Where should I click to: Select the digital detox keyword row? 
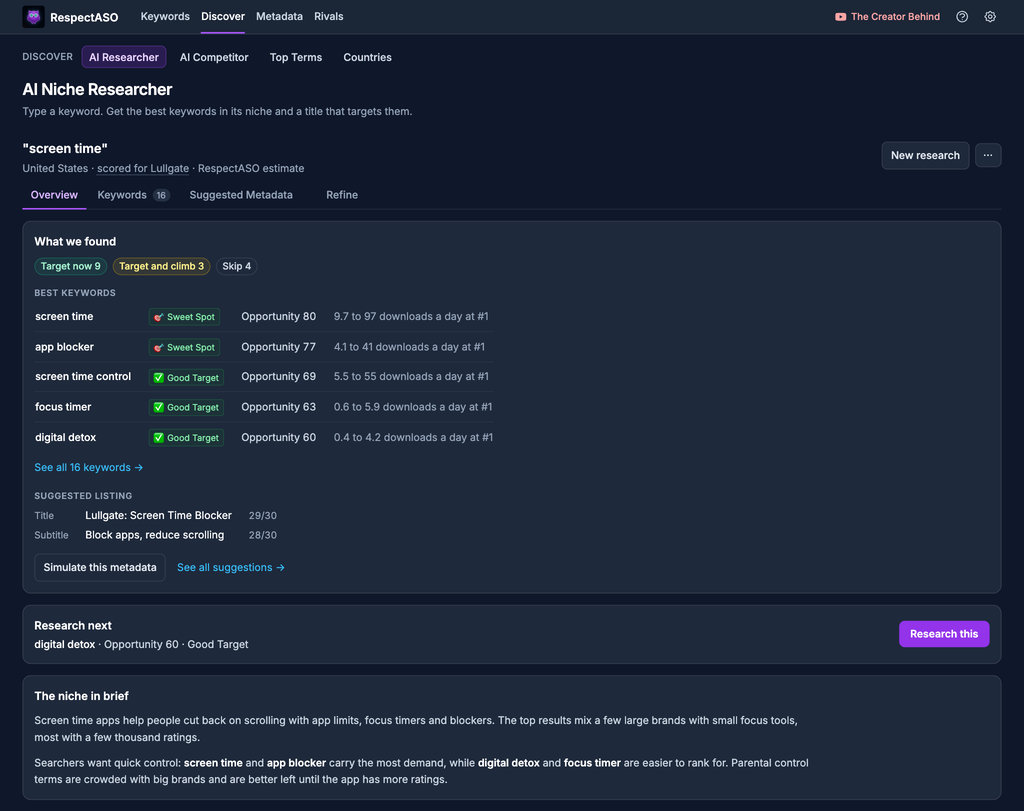coord(264,437)
